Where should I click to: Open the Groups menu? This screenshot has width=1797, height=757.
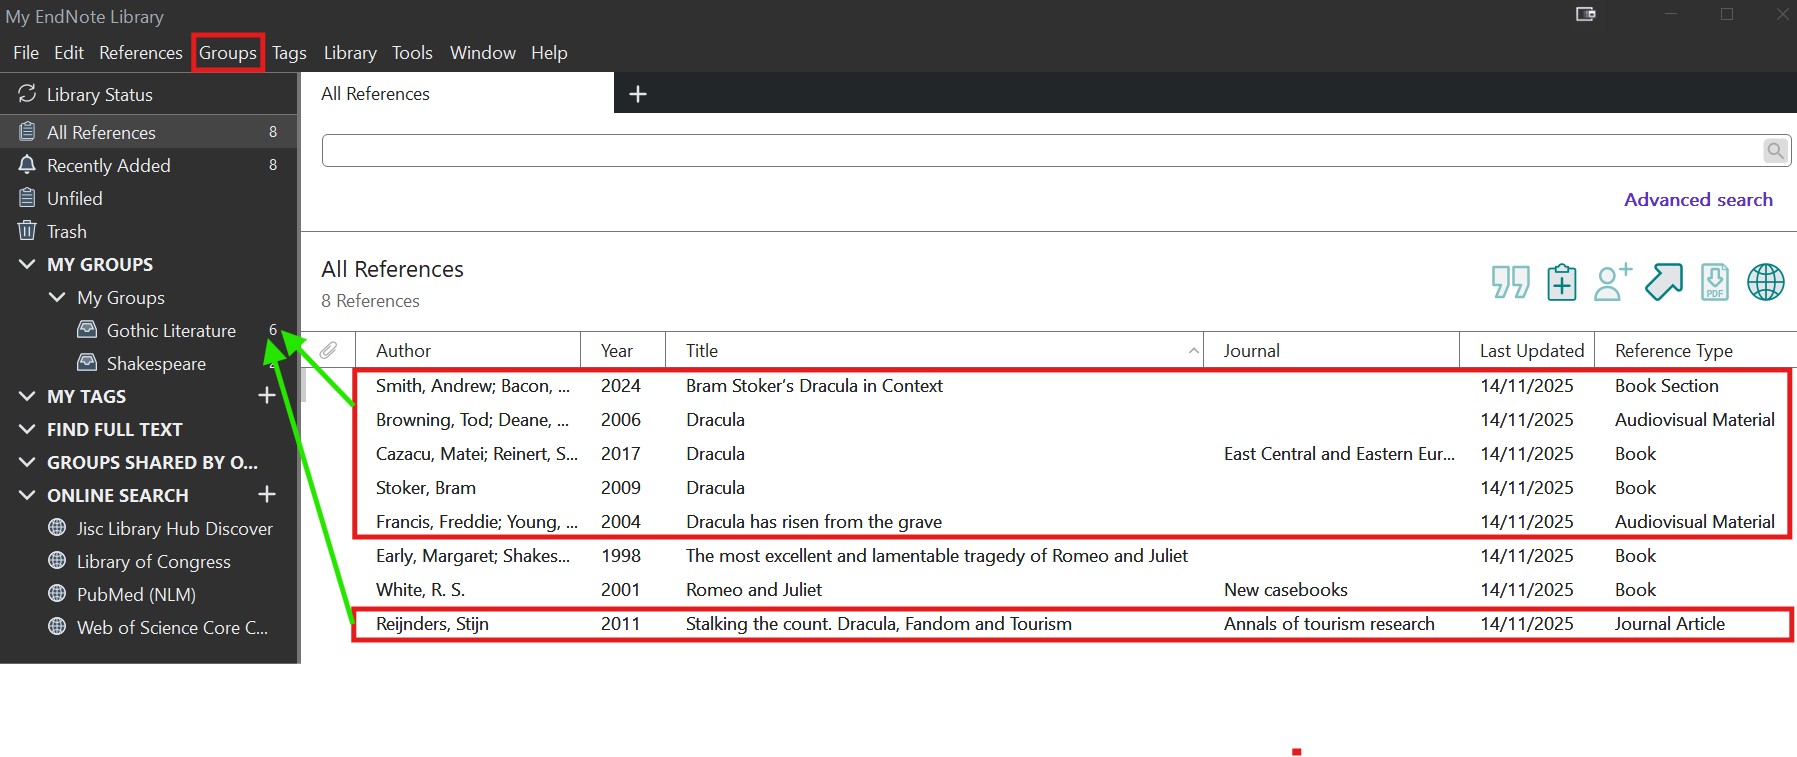coord(228,52)
